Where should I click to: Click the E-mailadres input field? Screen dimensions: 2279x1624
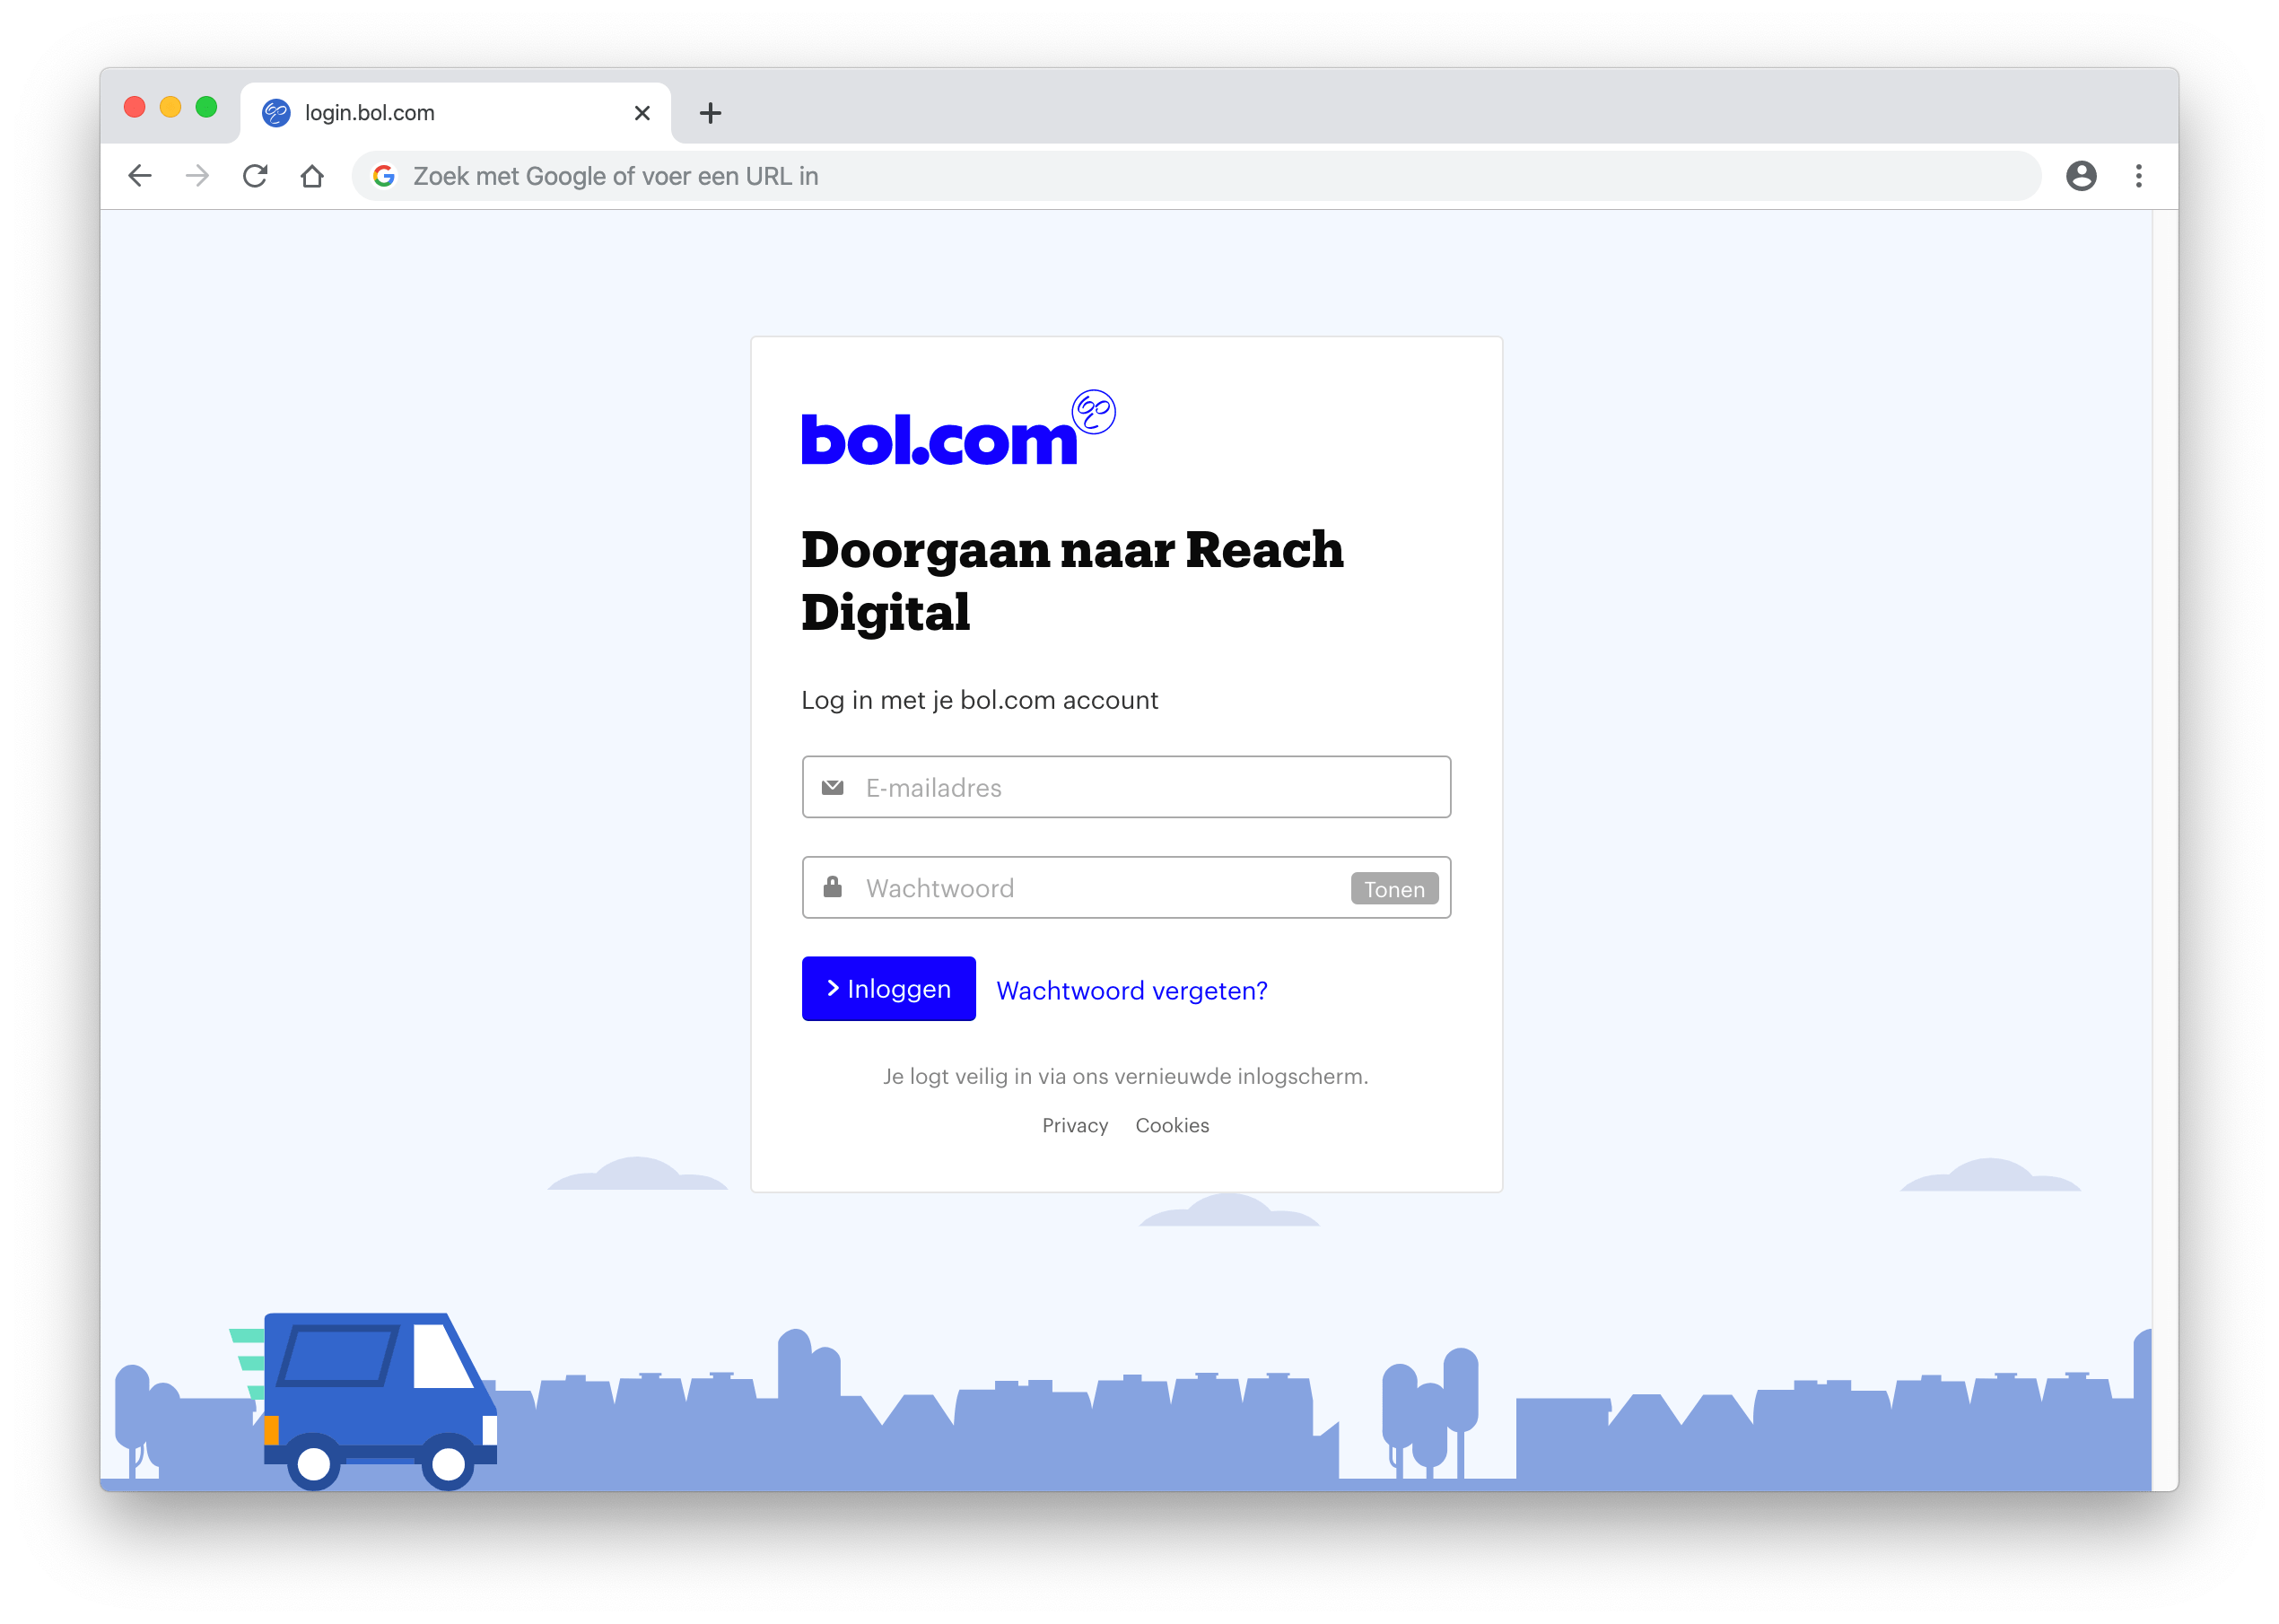[x=1126, y=787]
